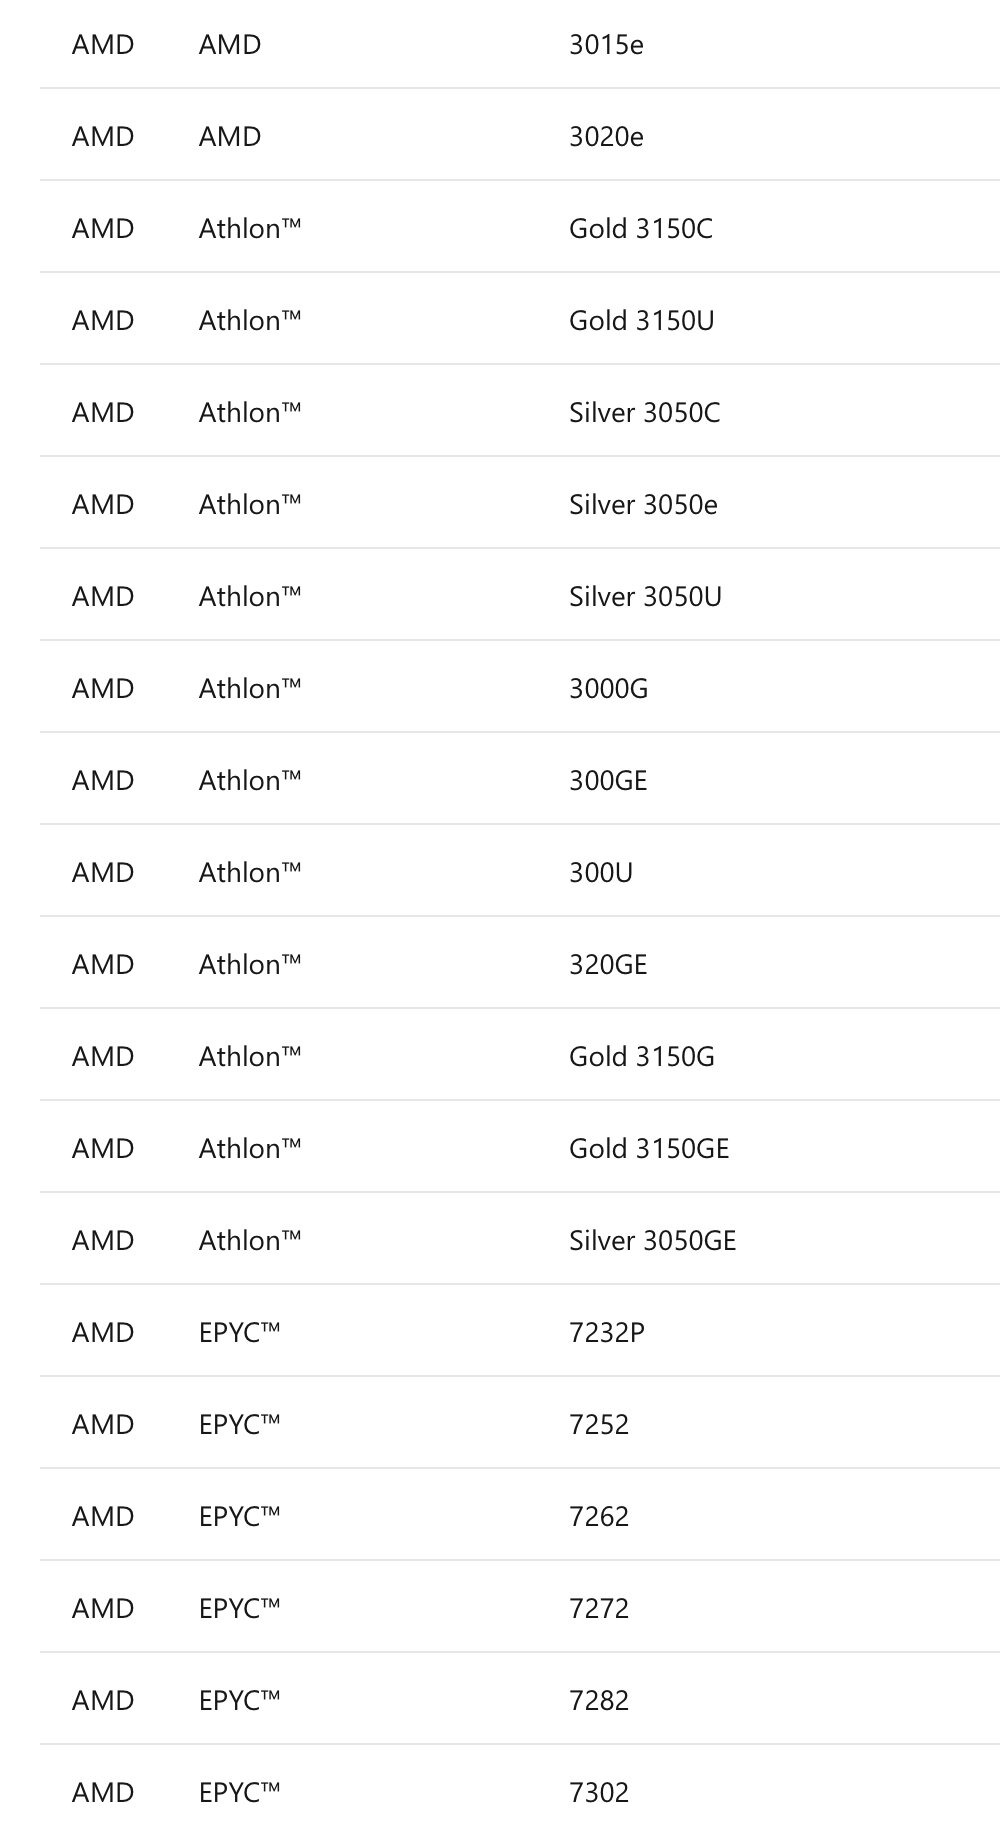Click the 3015e model cell
The width and height of the screenshot is (1000, 1830).
pyautogui.click(x=606, y=45)
